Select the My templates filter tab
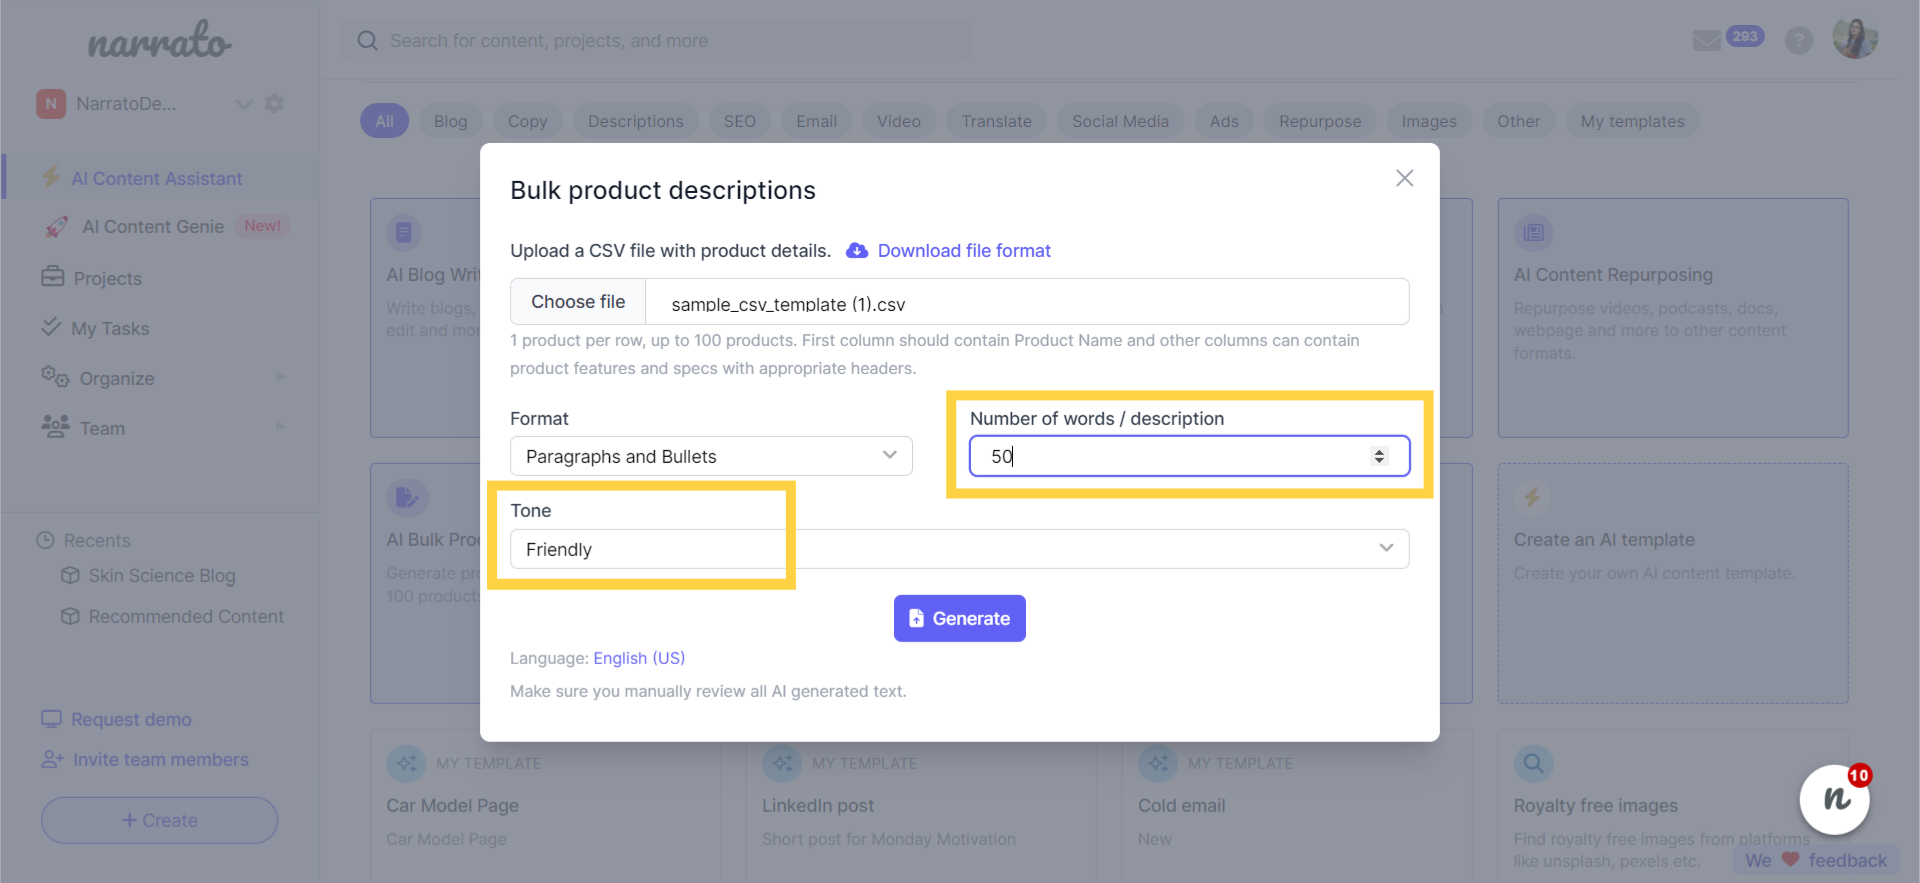 (1632, 121)
